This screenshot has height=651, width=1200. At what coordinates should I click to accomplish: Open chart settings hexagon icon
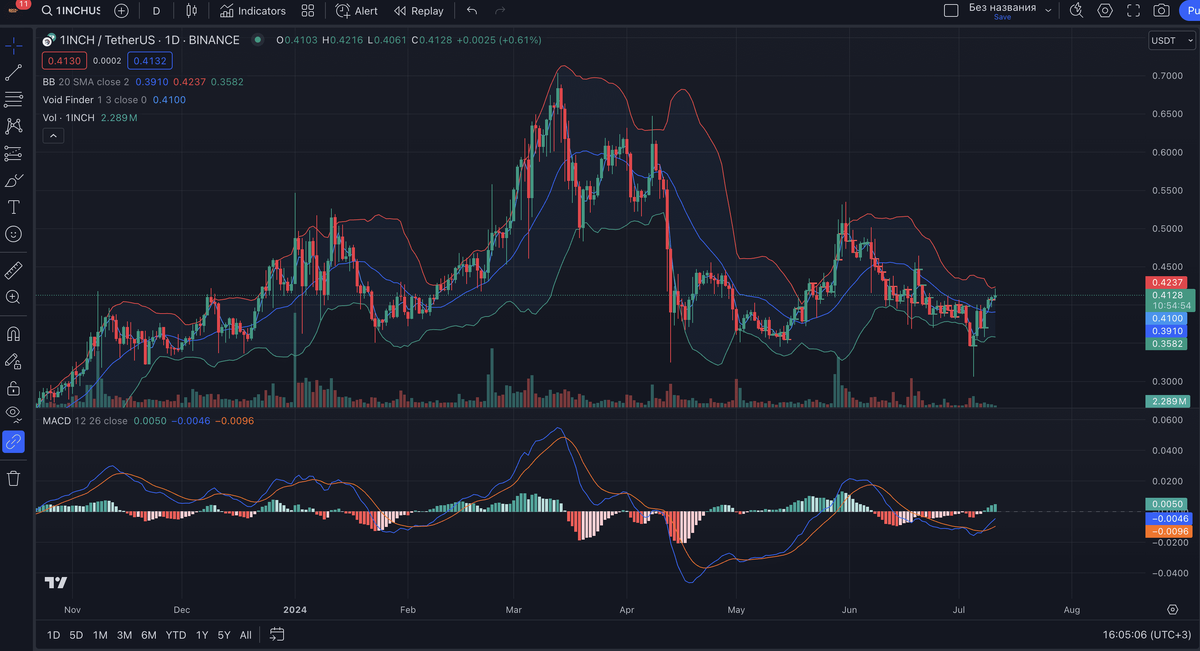click(x=1105, y=10)
